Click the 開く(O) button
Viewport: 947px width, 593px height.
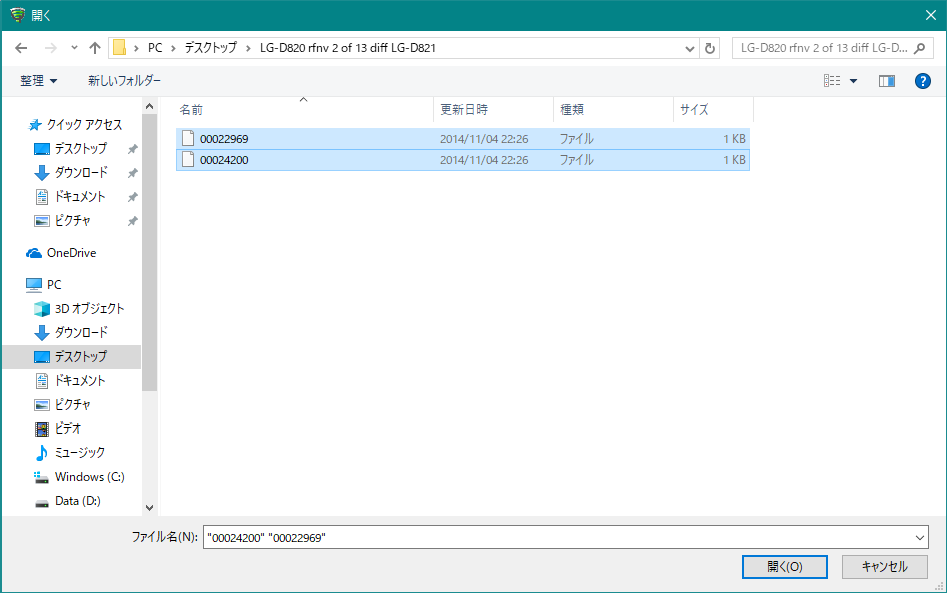[x=785, y=566]
